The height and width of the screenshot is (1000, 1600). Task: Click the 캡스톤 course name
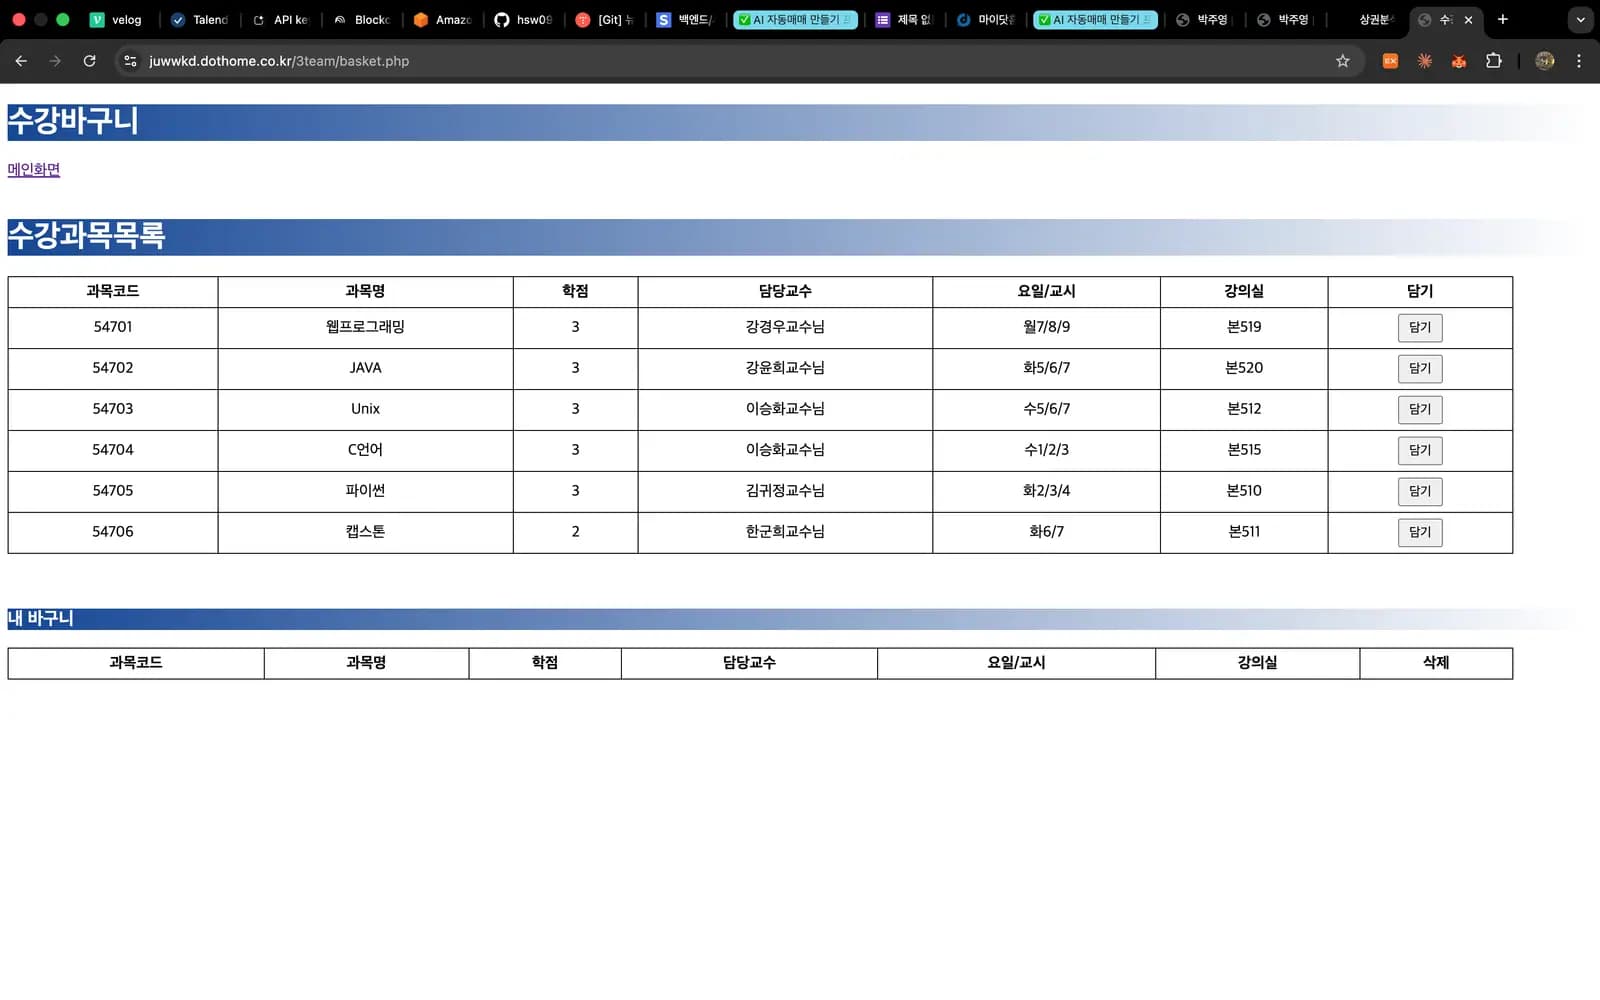pos(365,532)
